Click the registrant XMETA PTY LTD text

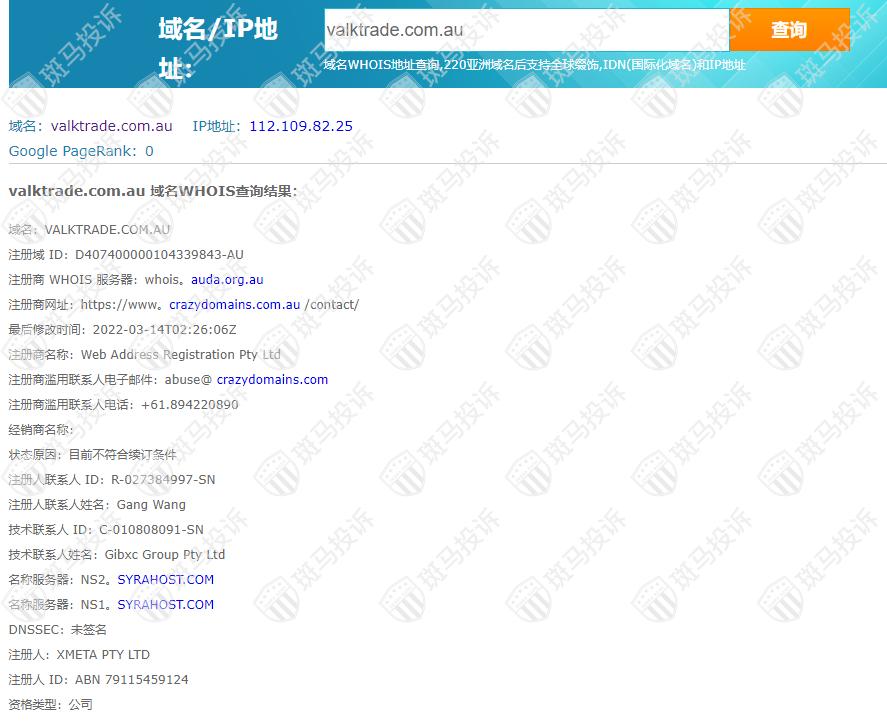[x=103, y=655]
